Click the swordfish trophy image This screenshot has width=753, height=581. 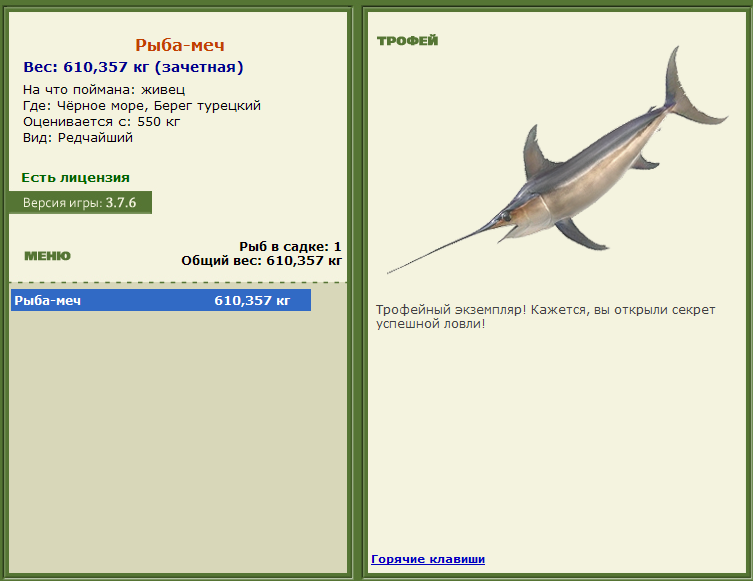click(557, 161)
